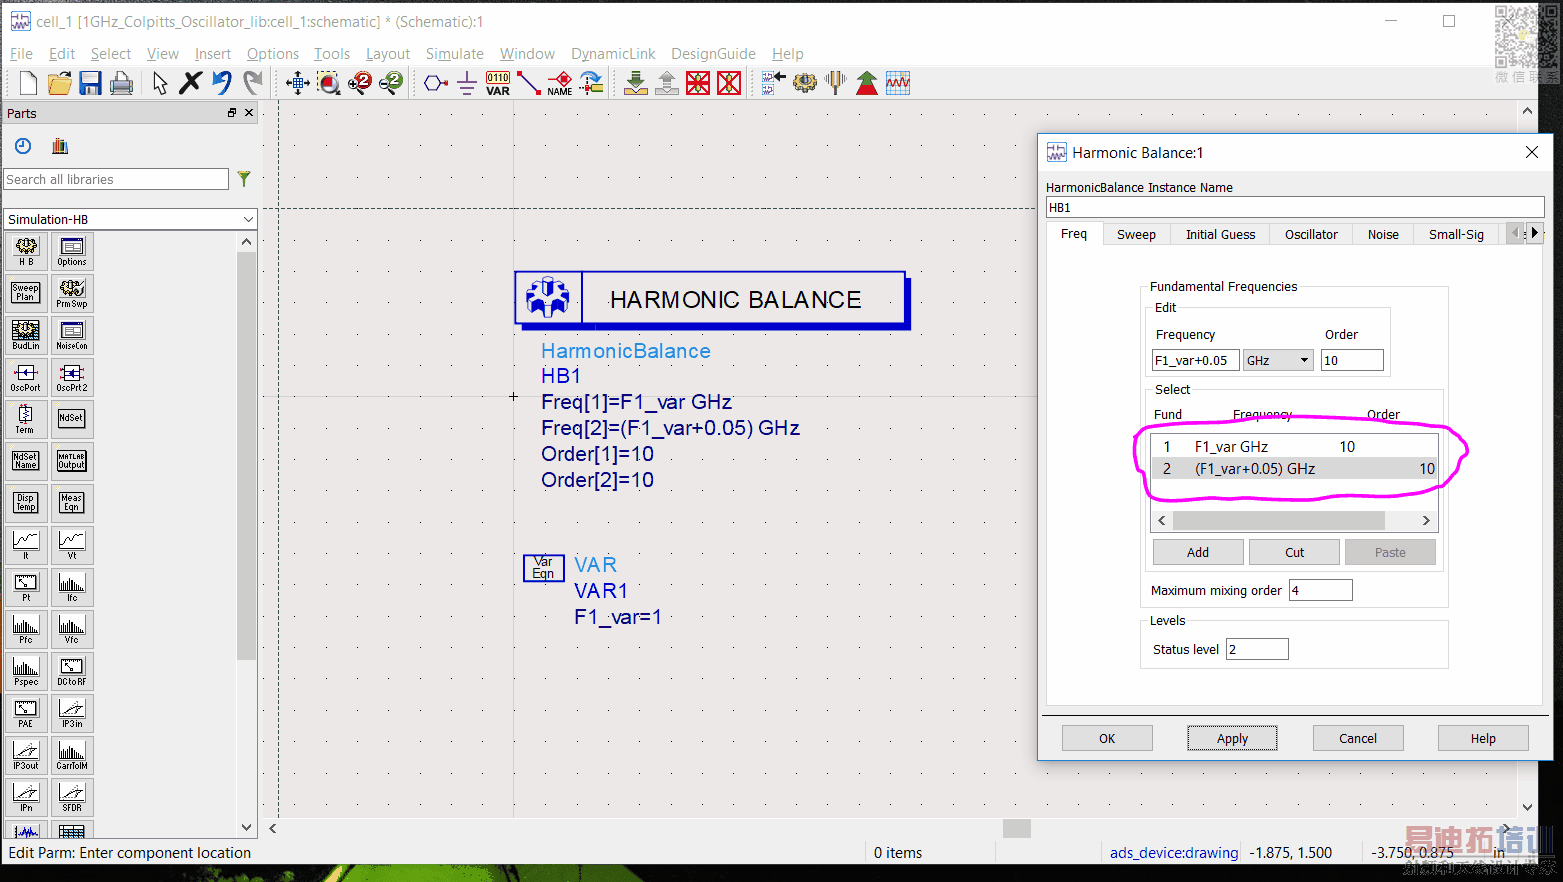Open a new data display window icon
Image resolution: width=1563 pixels, height=882 pixels.
pos(898,83)
